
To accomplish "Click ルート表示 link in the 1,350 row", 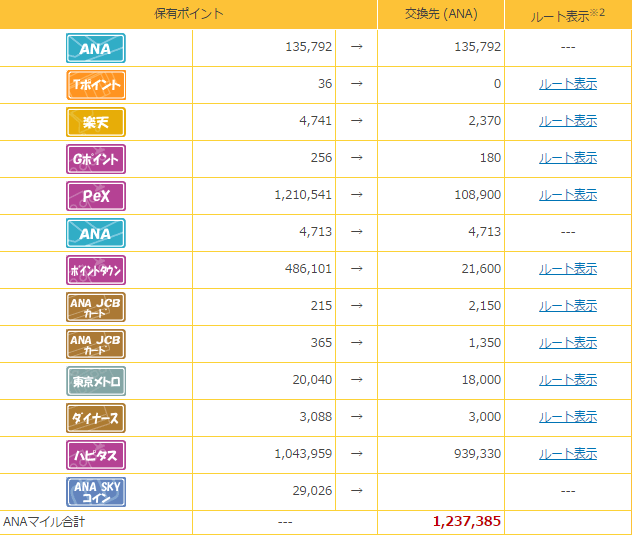I will (x=568, y=343).
